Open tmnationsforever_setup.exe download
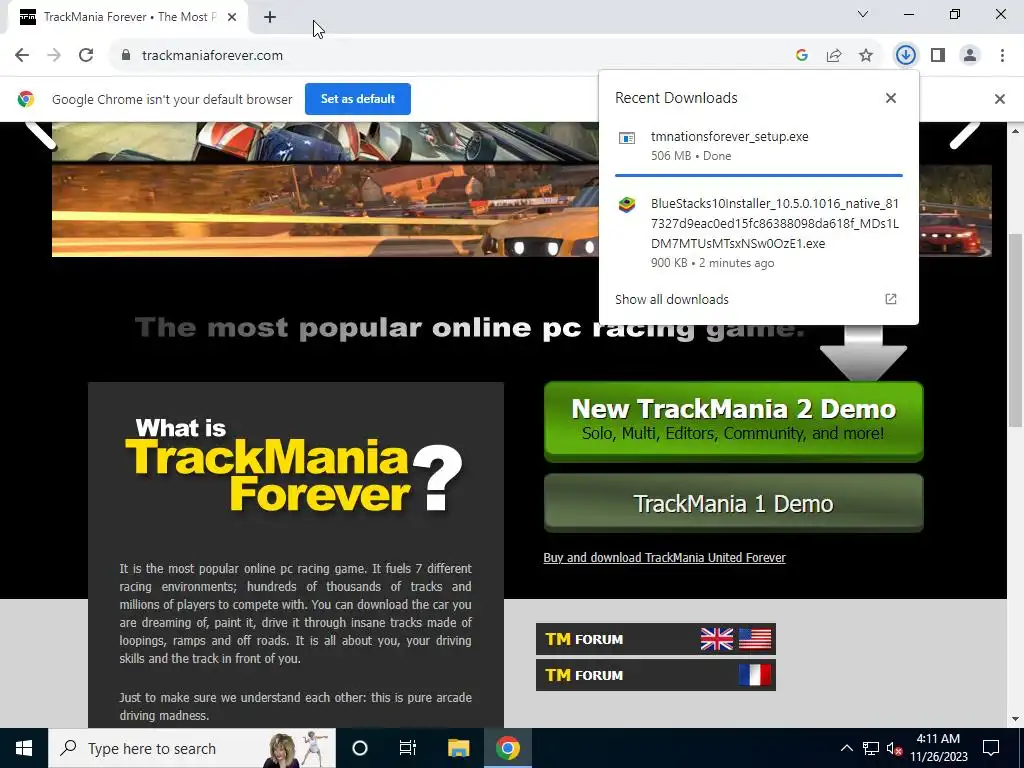Image resolution: width=1024 pixels, height=768 pixels. [x=758, y=146]
